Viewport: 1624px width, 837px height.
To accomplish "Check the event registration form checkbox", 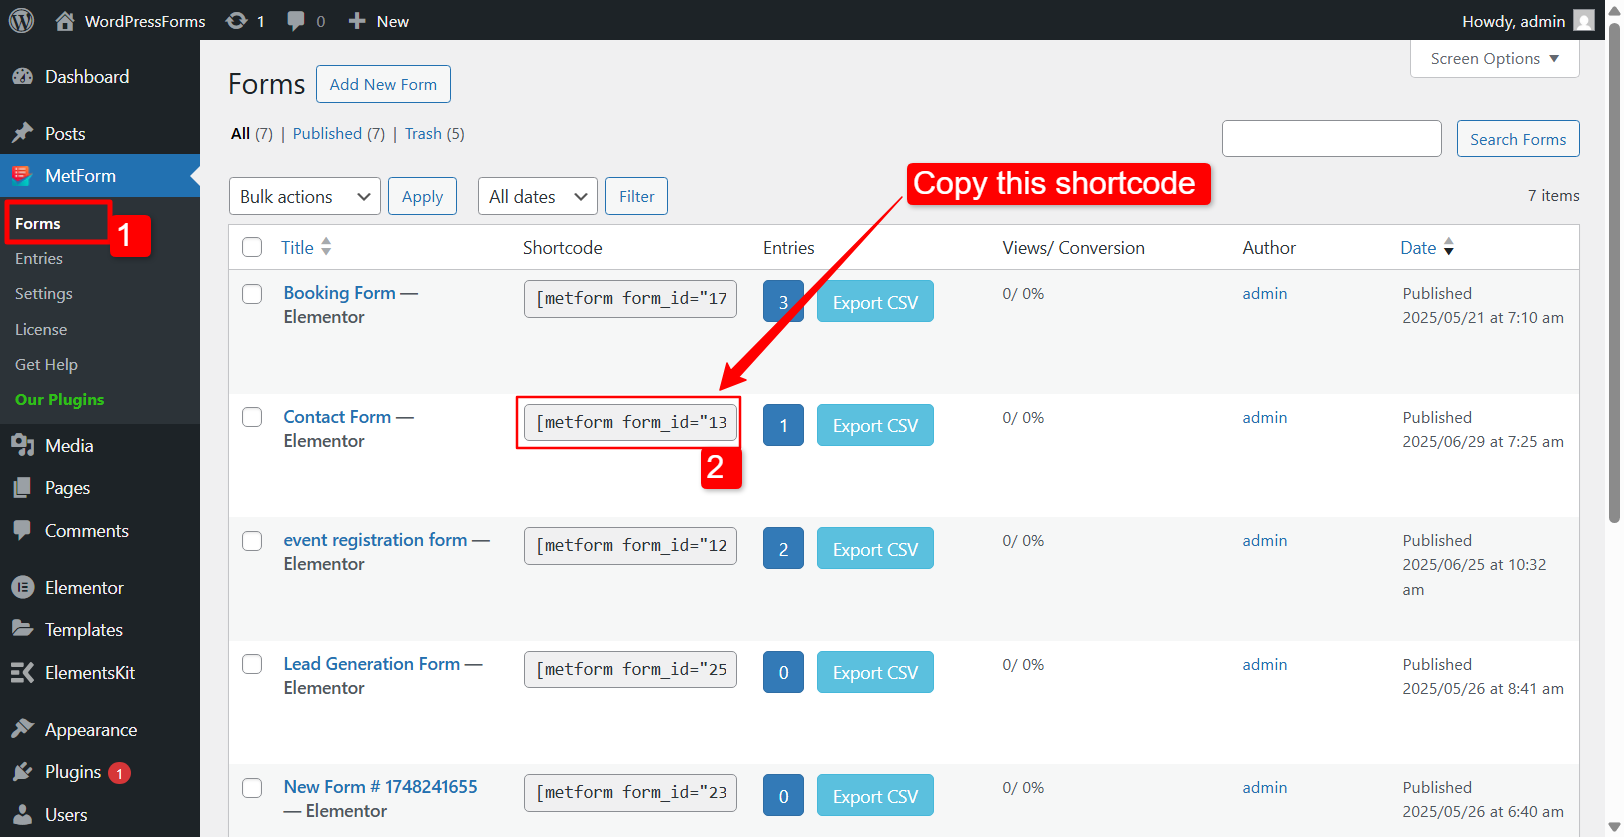I will 252,541.
